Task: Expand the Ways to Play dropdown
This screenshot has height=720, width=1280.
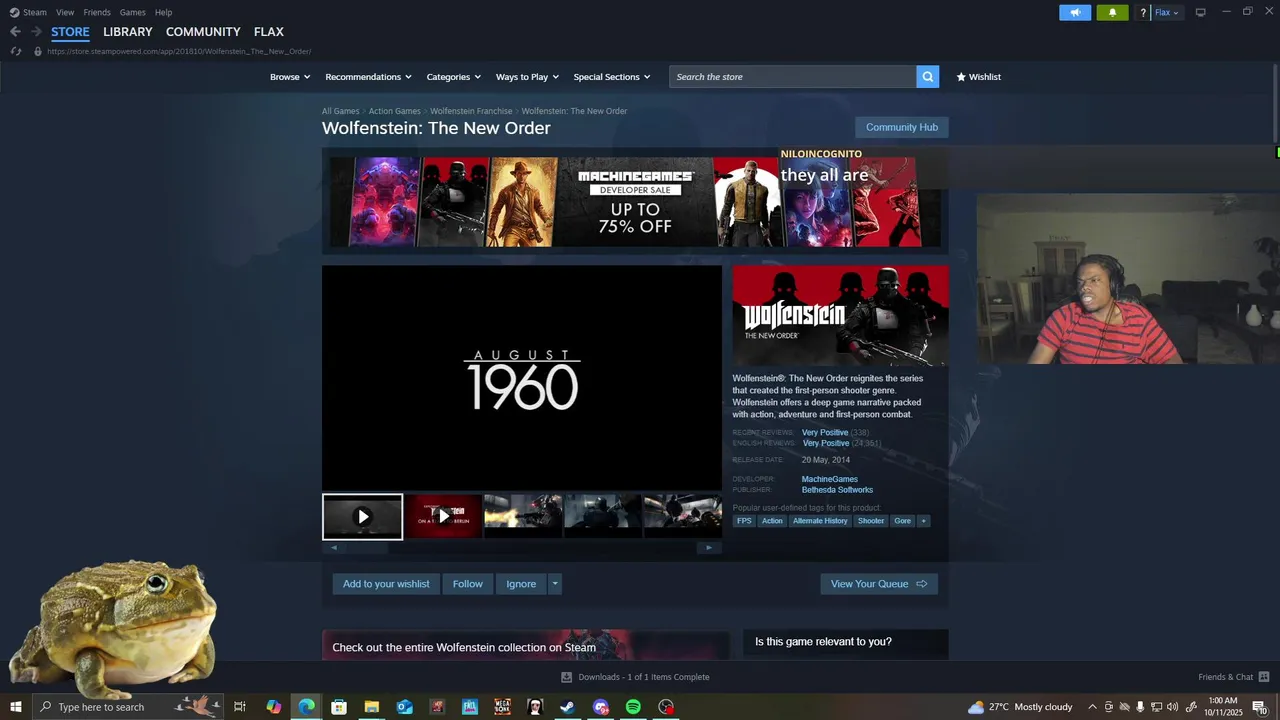Action: pyautogui.click(x=527, y=77)
